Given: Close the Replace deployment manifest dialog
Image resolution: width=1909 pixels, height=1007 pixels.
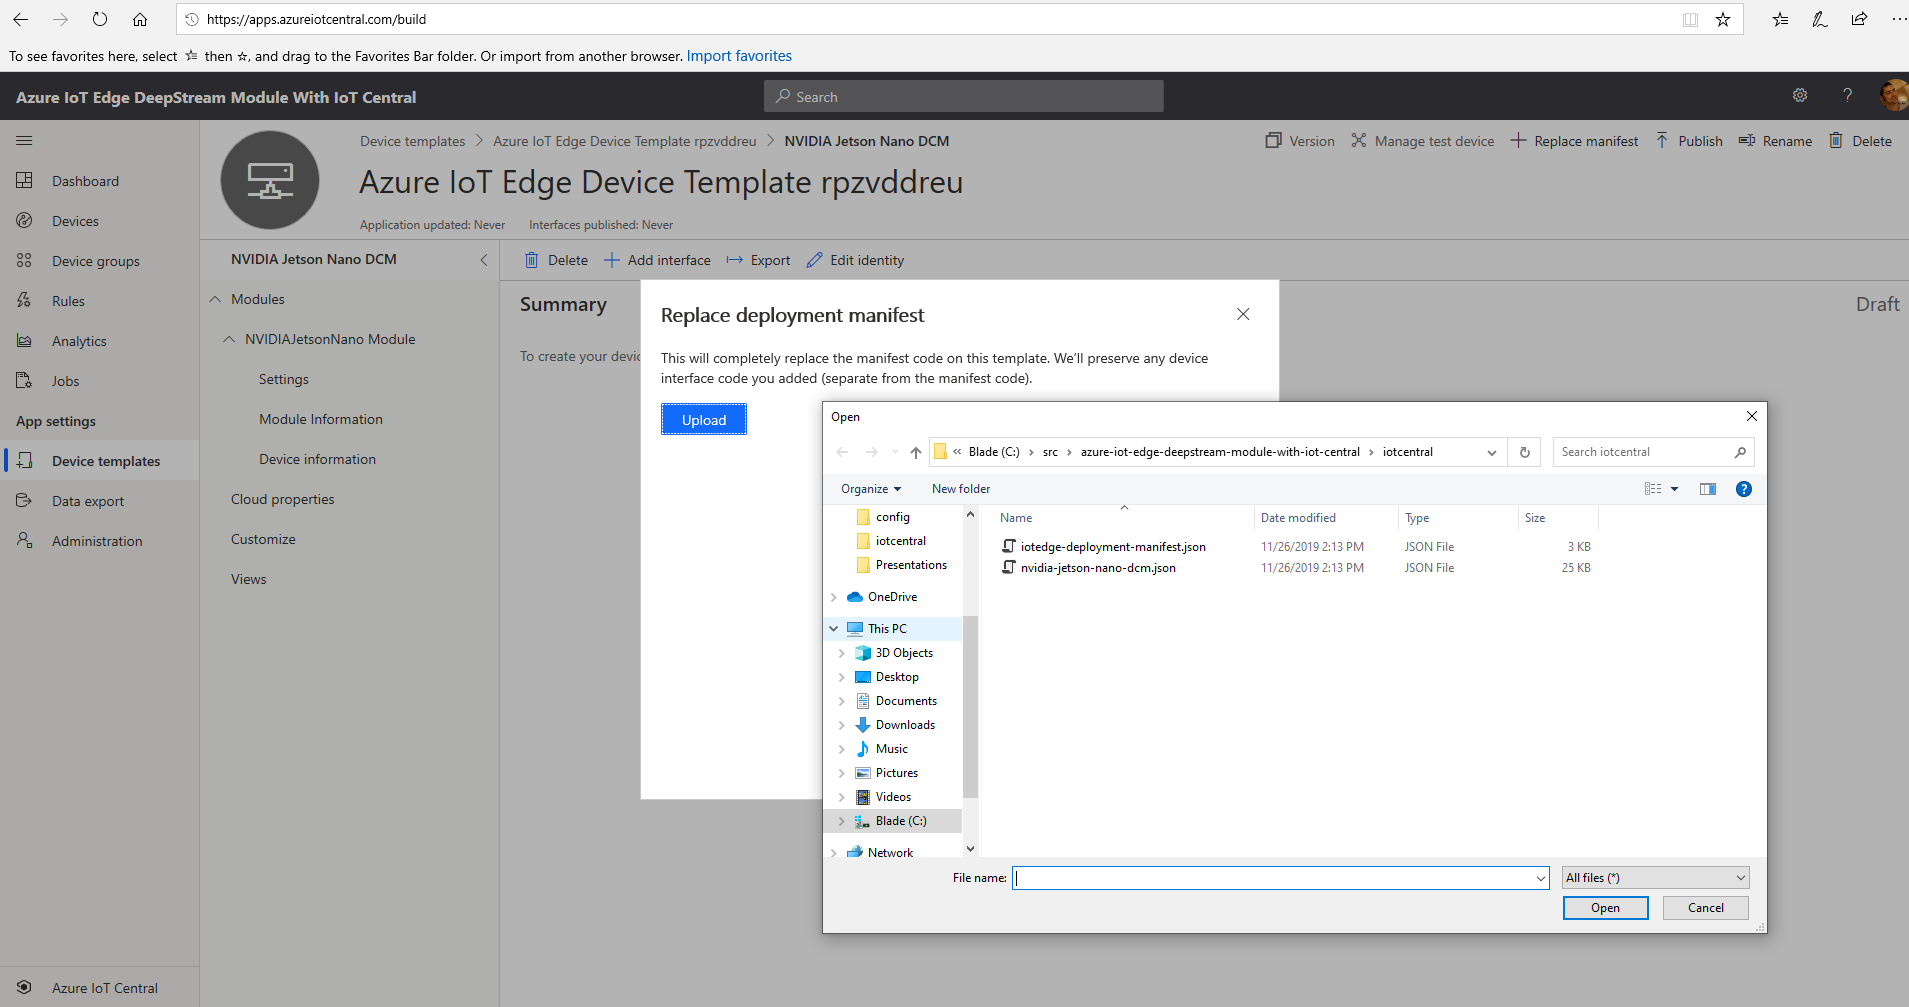Looking at the screenshot, I should click(x=1243, y=314).
